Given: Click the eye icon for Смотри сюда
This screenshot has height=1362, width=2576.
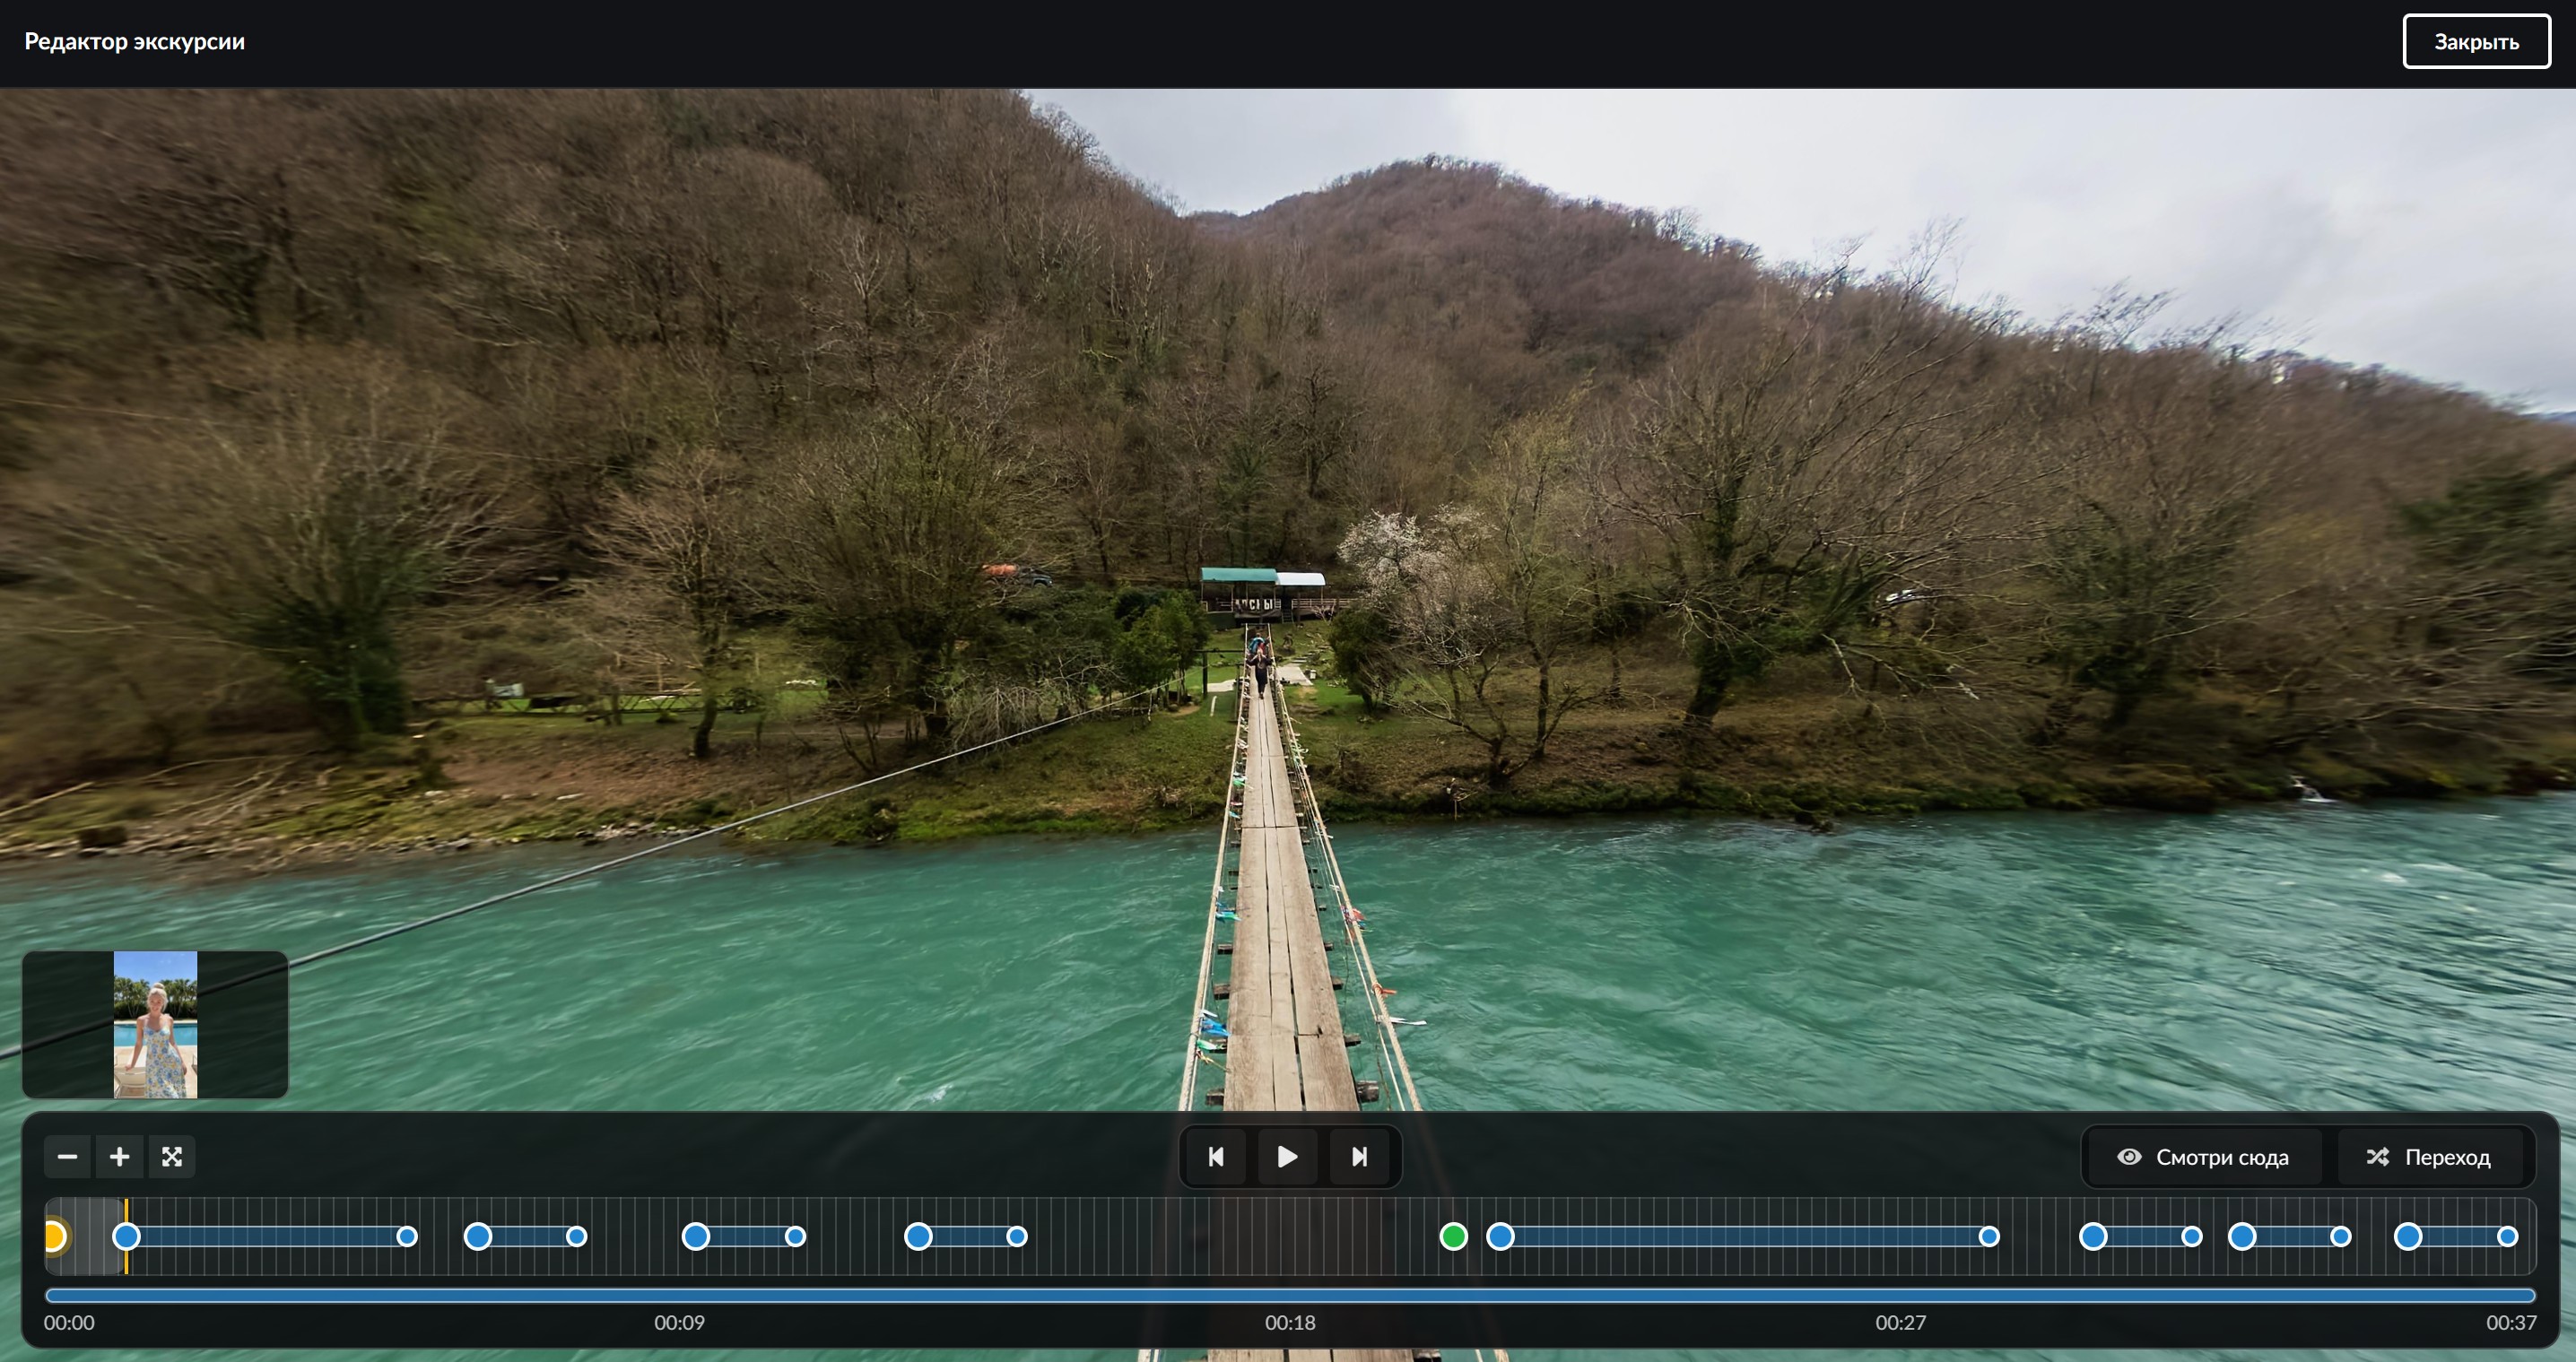Looking at the screenshot, I should tap(2129, 1157).
